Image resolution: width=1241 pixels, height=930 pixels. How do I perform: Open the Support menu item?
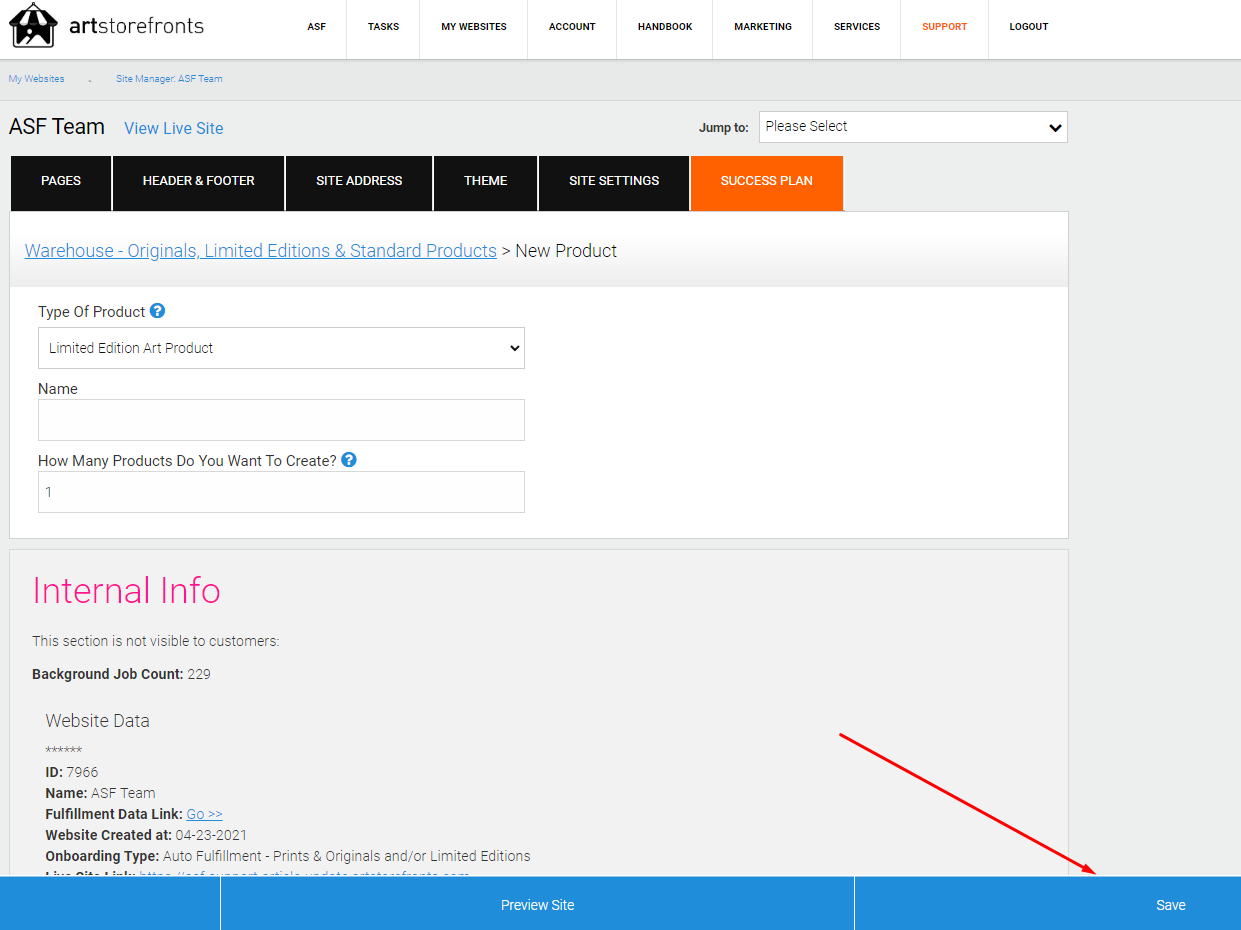944,27
